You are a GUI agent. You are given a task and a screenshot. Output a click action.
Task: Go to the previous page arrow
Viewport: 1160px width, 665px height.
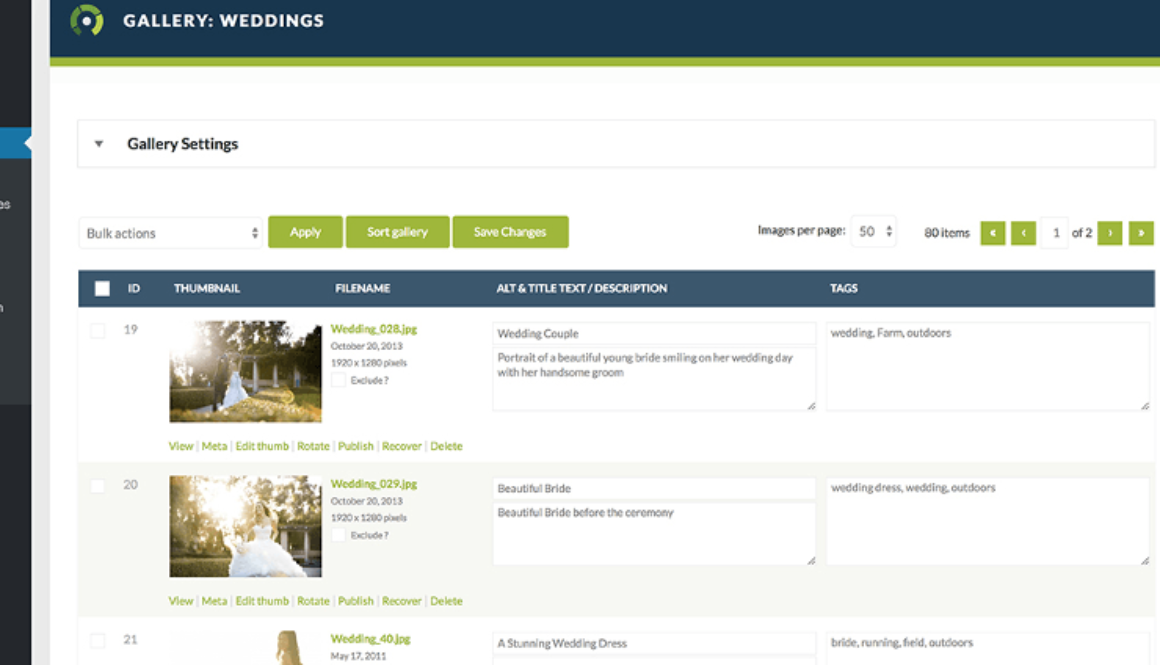click(1023, 233)
